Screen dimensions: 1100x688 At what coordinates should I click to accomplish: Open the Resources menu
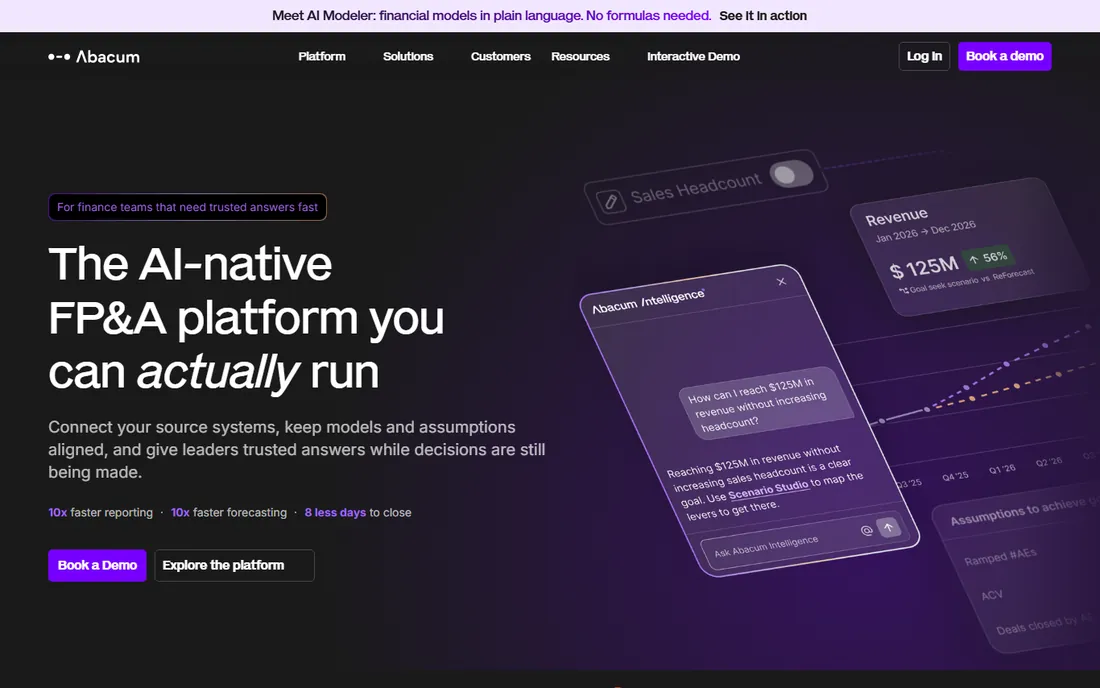pos(580,56)
